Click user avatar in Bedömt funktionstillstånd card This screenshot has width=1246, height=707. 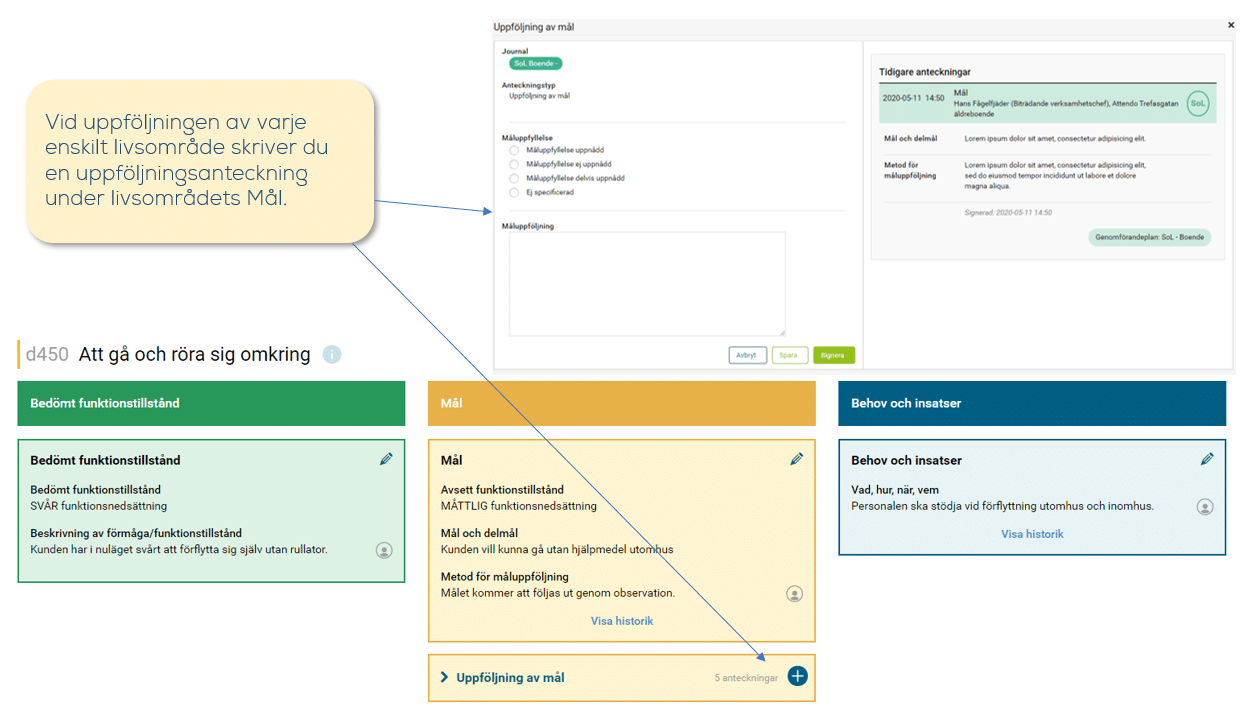click(x=384, y=550)
